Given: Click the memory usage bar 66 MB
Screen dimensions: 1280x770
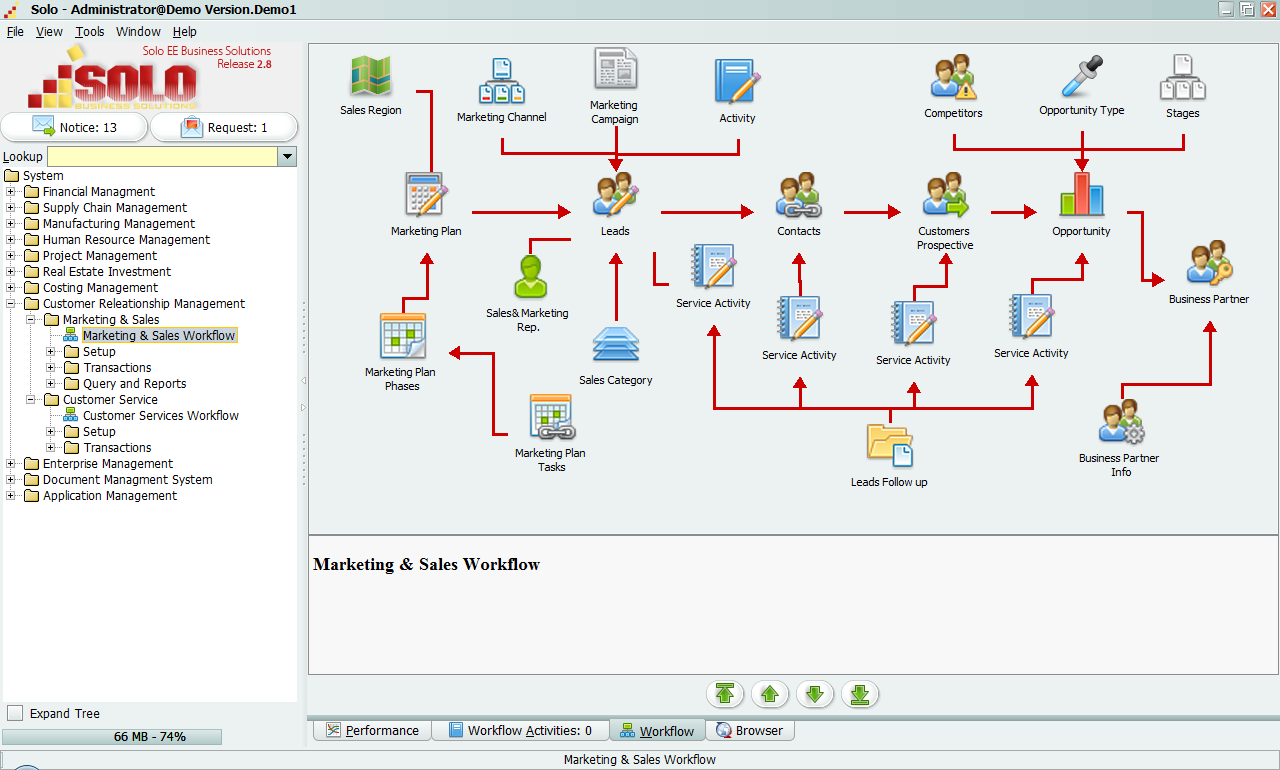Looking at the screenshot, I should [112, 737].
